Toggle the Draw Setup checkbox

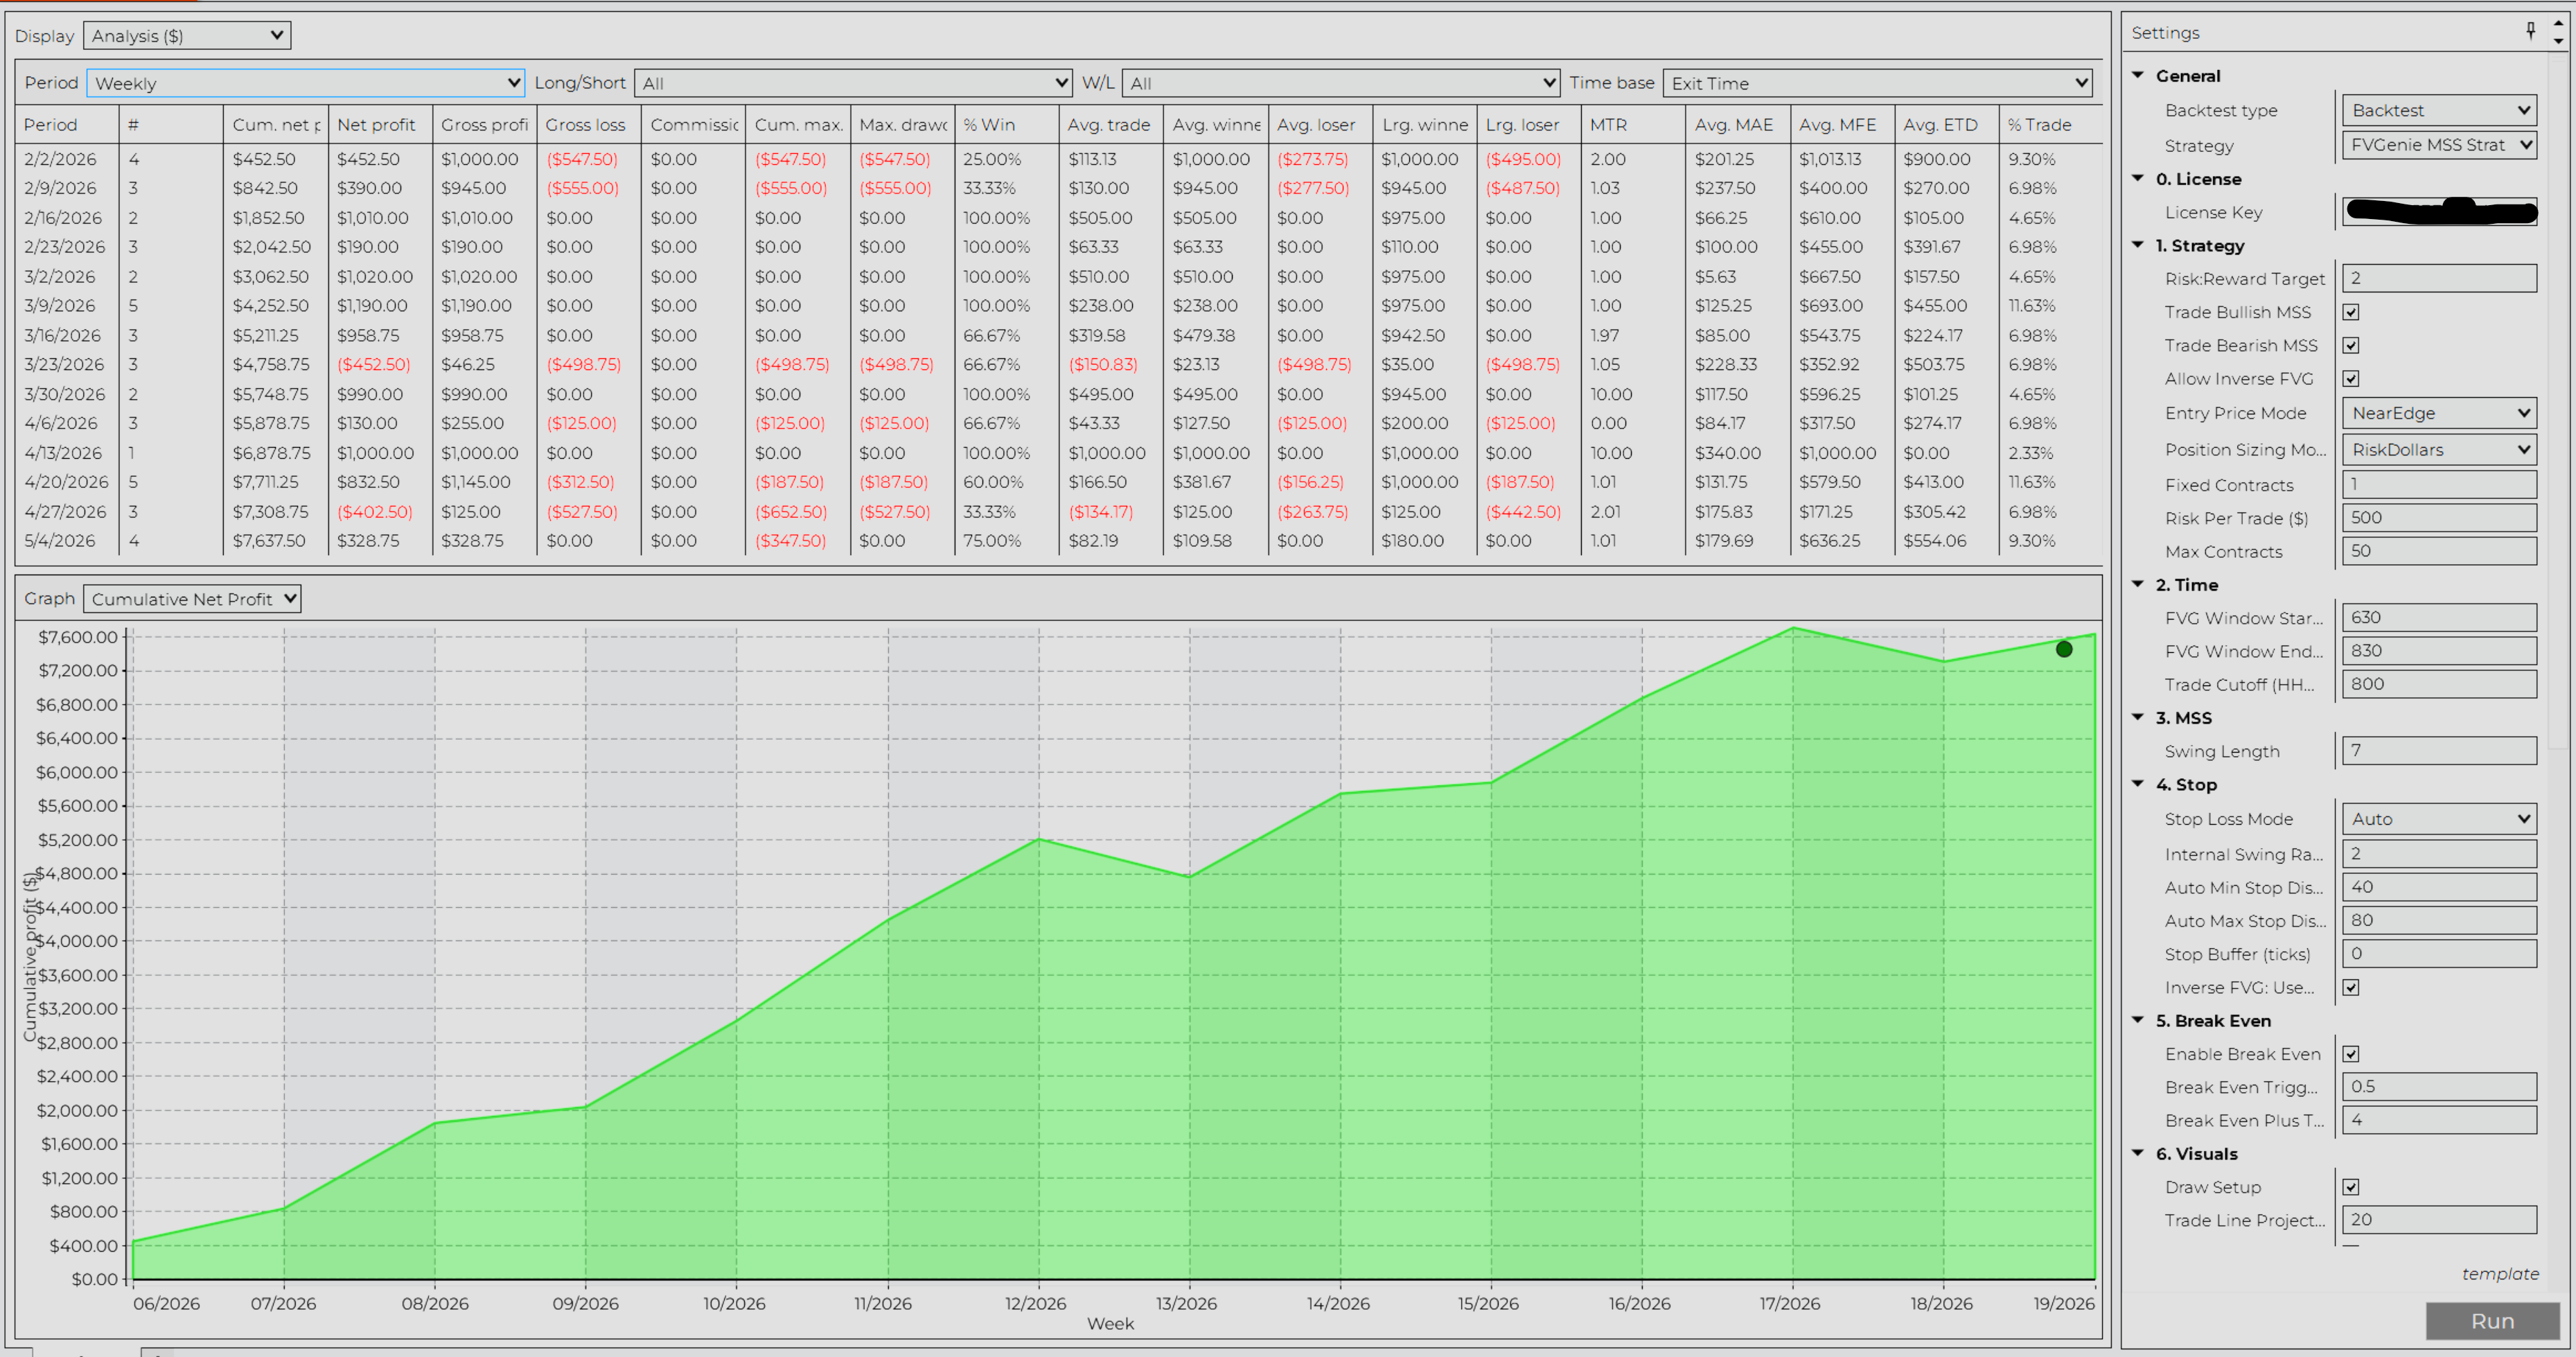coord(2351,1187)
